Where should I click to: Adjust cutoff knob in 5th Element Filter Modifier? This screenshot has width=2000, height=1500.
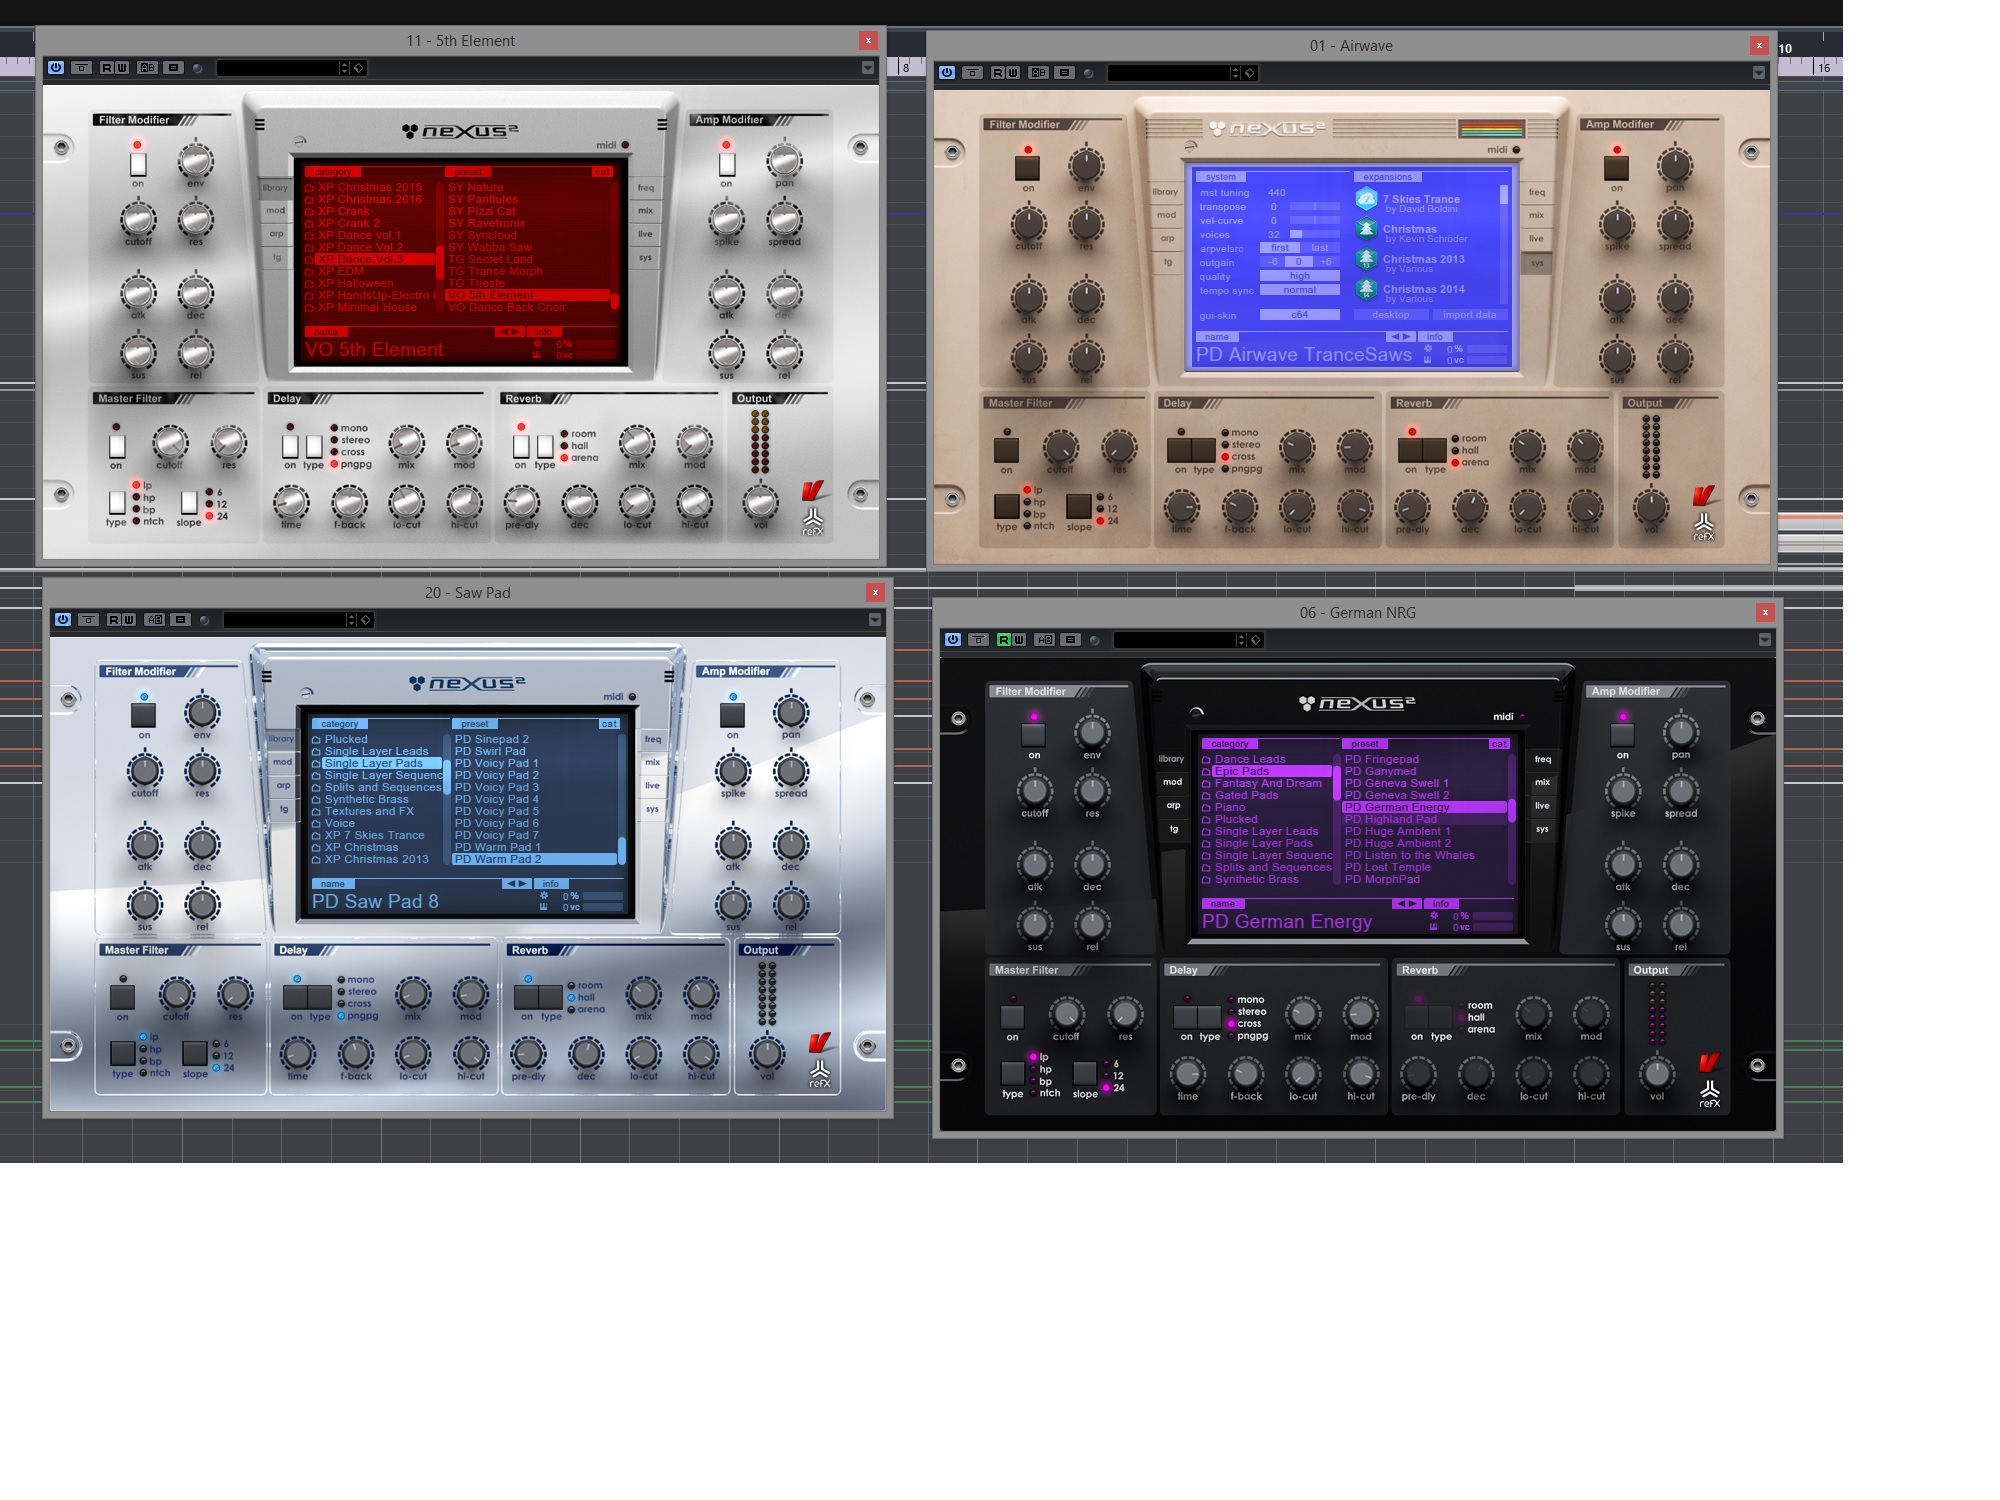coord(138,219)
